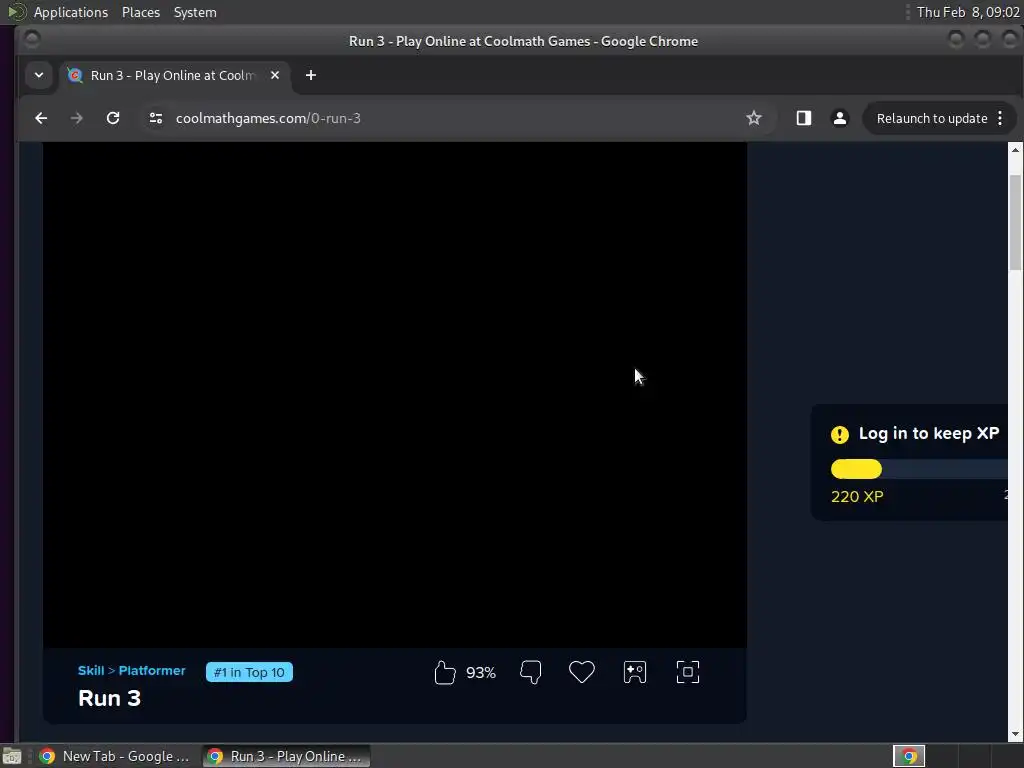Click the yellow XP progress bar
The image size is (1024, 768).
click(856, 469)
